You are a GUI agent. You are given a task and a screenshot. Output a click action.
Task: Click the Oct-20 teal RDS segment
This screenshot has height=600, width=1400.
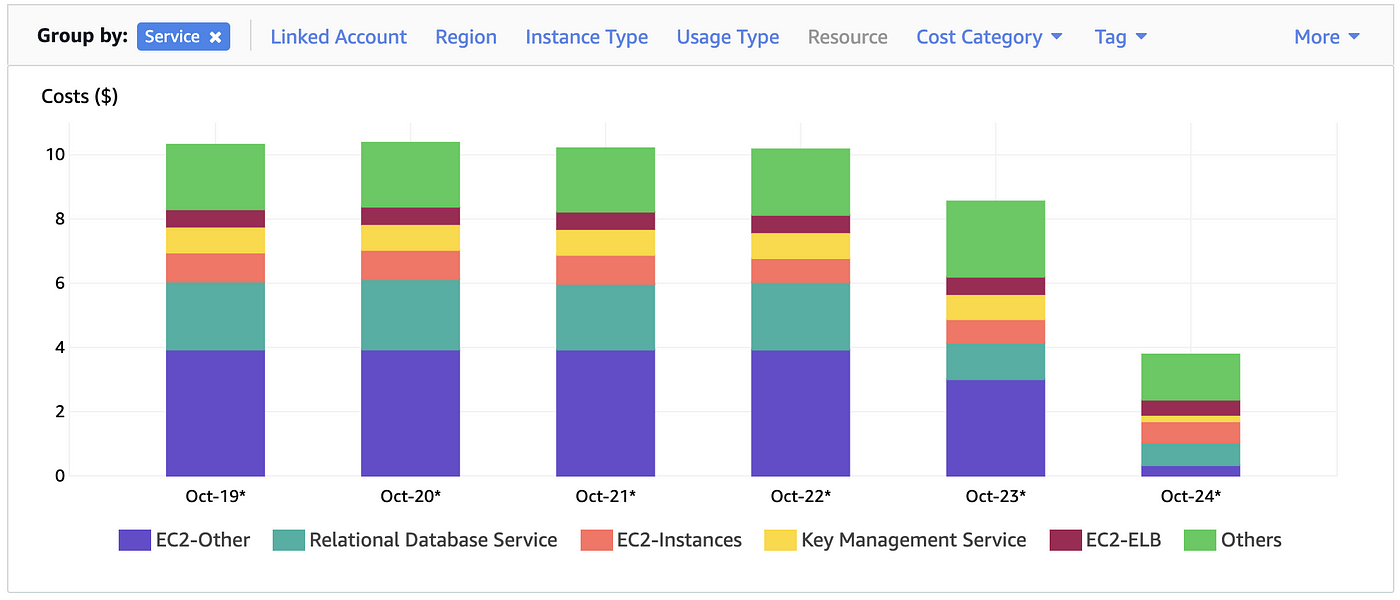410,315
